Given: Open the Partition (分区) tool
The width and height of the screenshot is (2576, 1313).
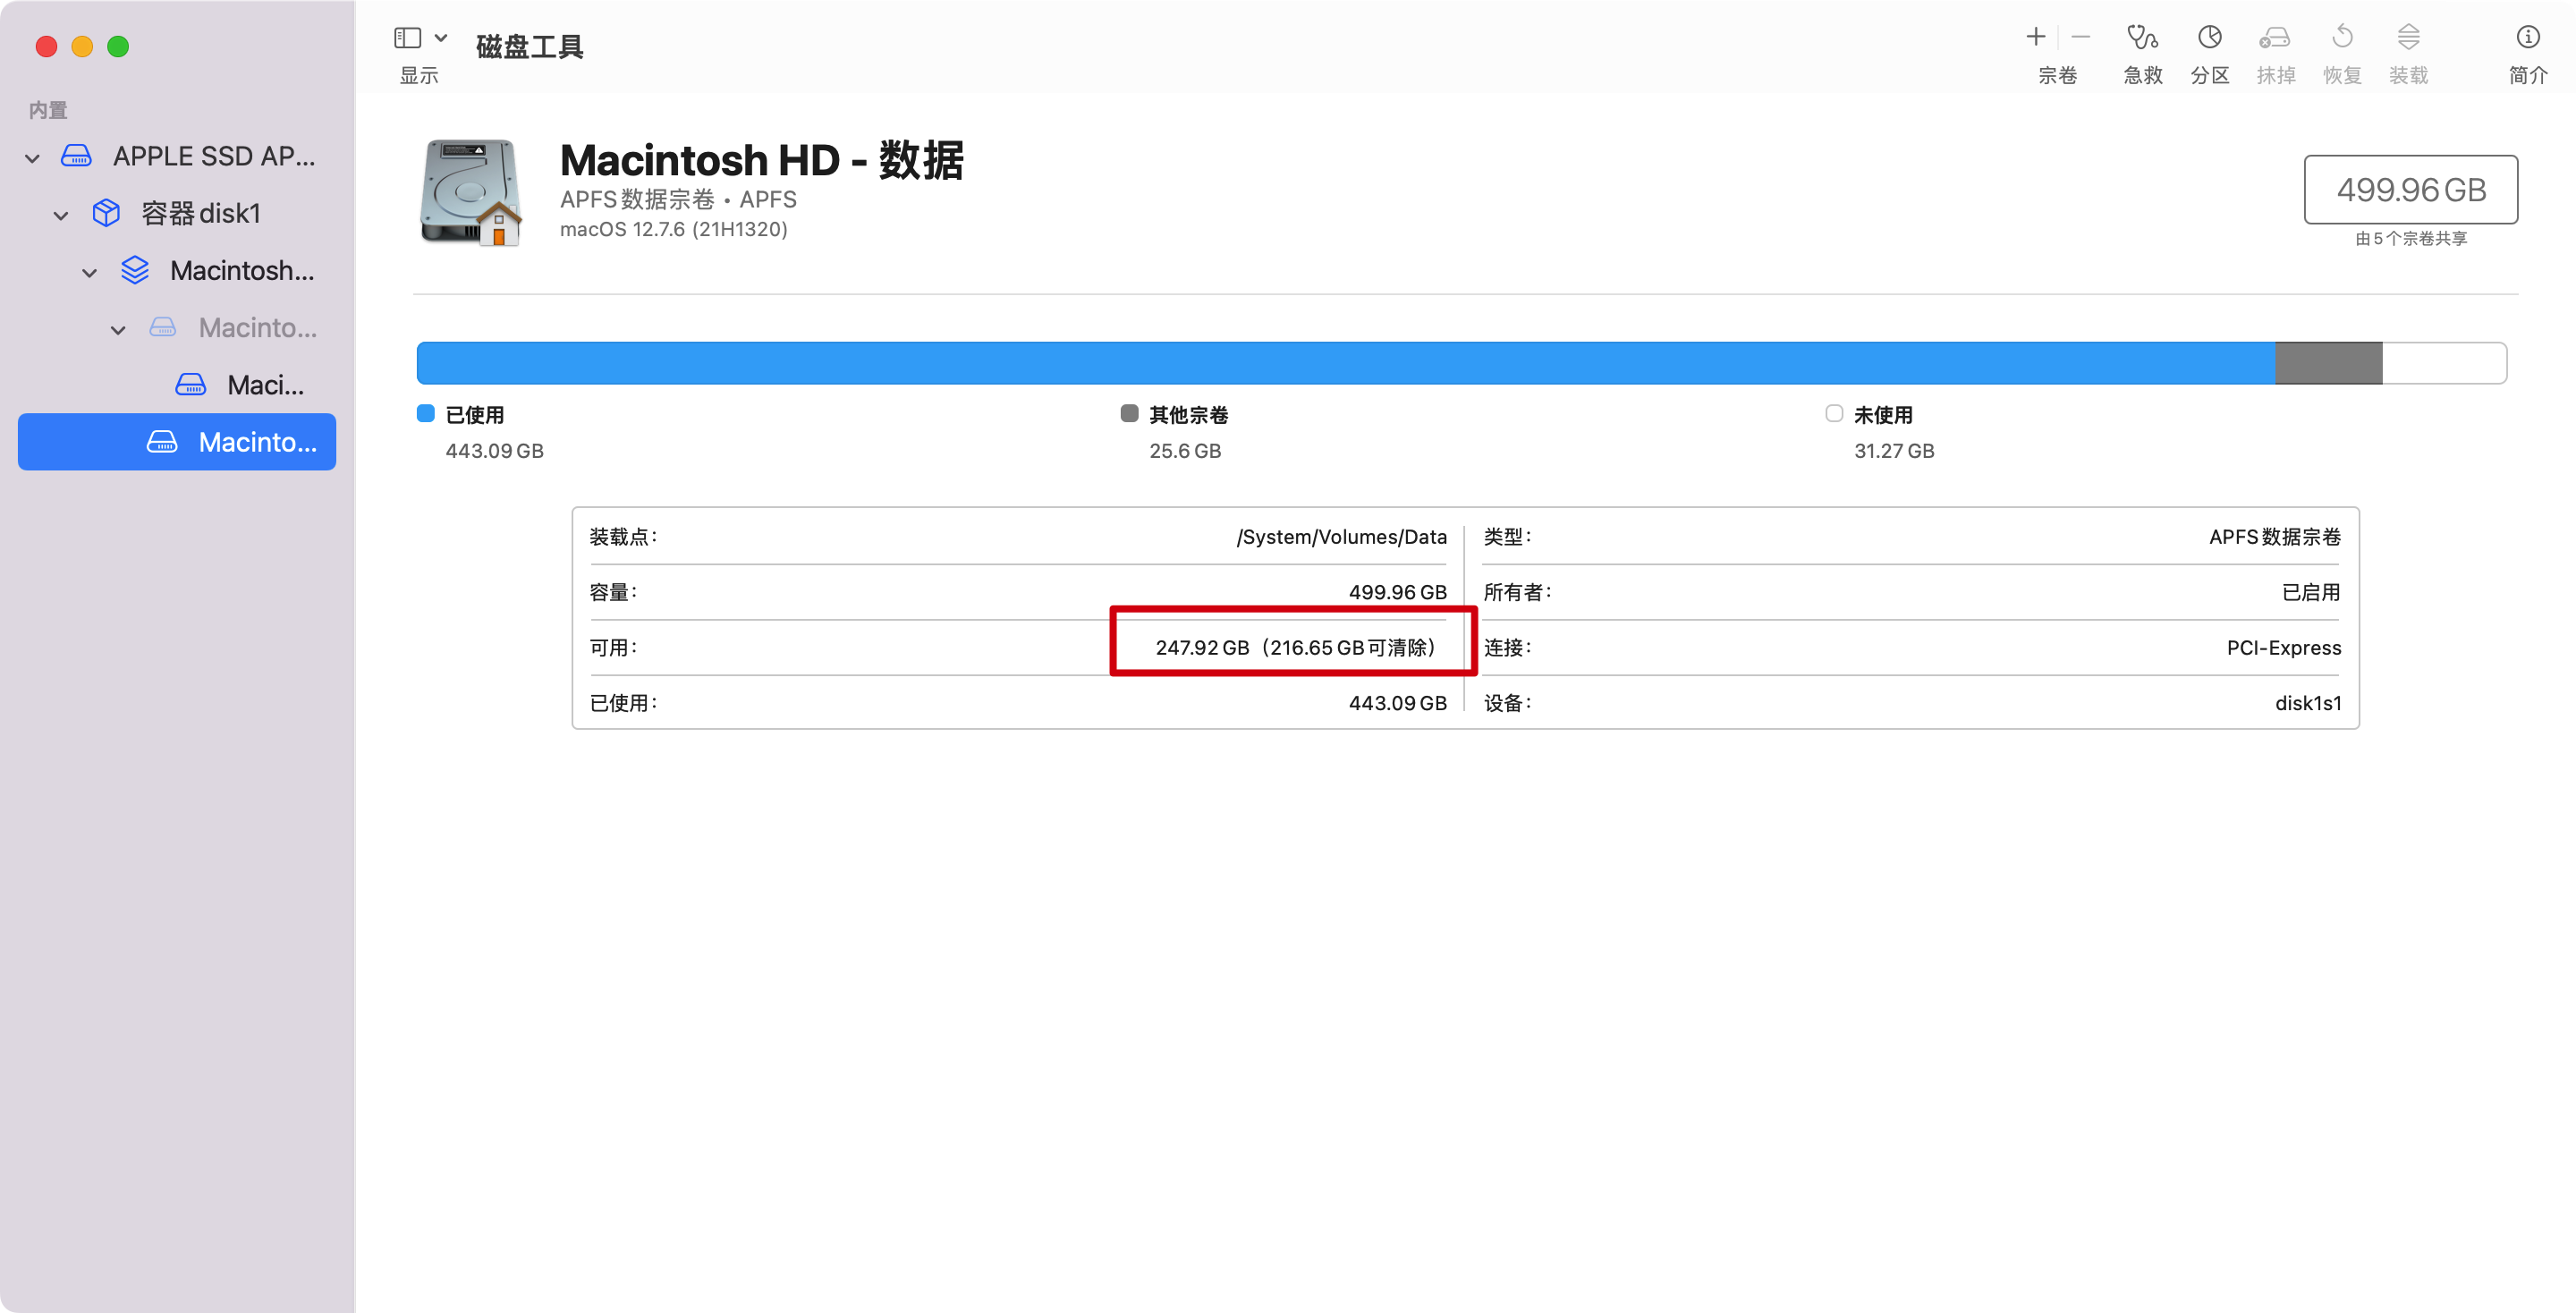Looking at the screenshot, I should pyautogui.click(x=2209, y=38).
